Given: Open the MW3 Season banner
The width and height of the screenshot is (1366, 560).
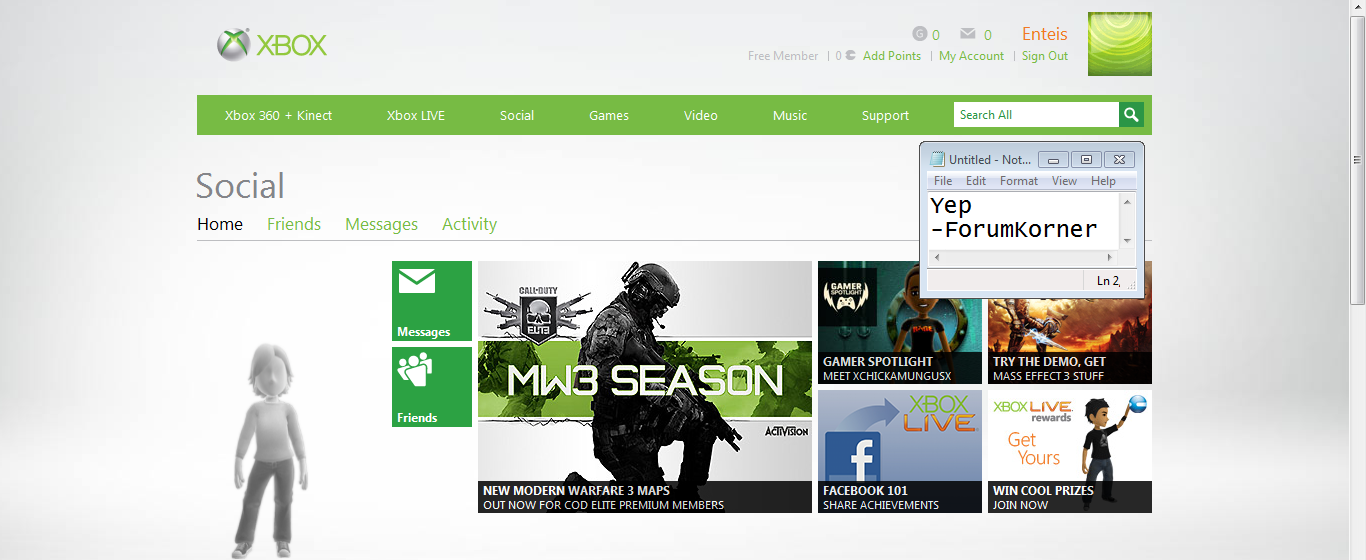Looking at the screenshot, I should tap(645, 387).
